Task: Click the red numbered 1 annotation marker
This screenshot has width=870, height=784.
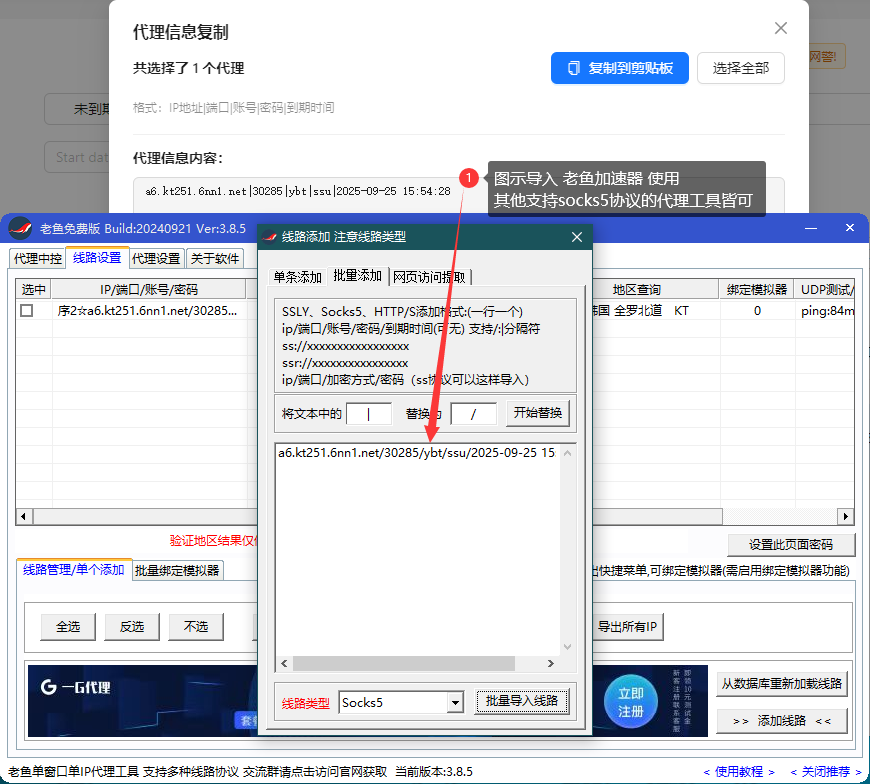Action: coord(469,178)
